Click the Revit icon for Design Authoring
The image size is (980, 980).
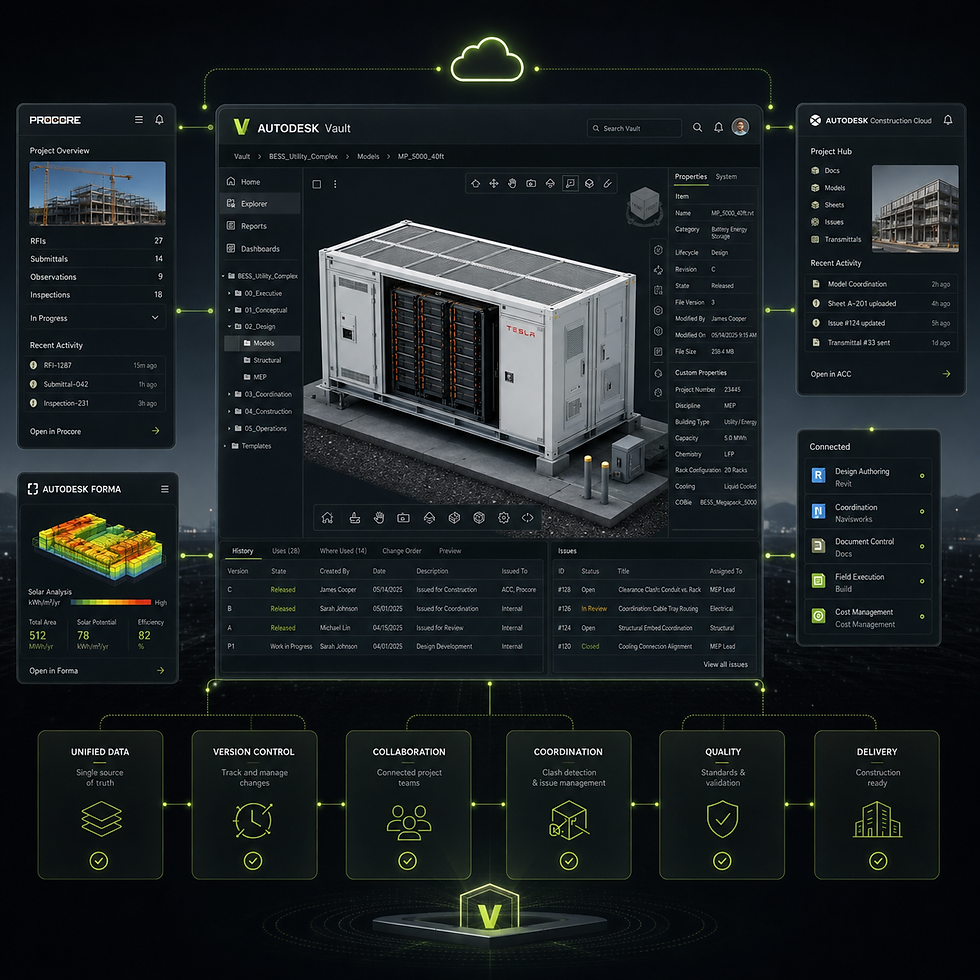tap(818, 476)
